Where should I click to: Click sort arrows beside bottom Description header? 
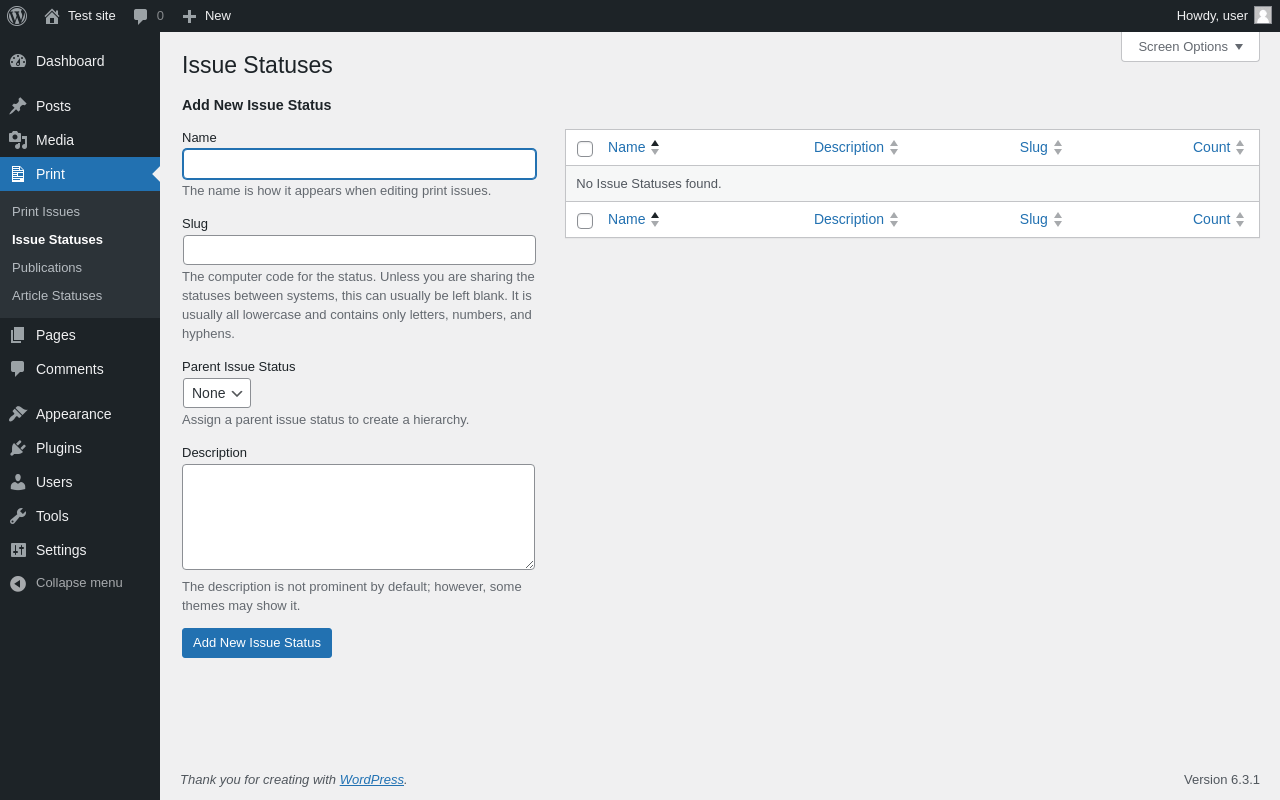894,219
